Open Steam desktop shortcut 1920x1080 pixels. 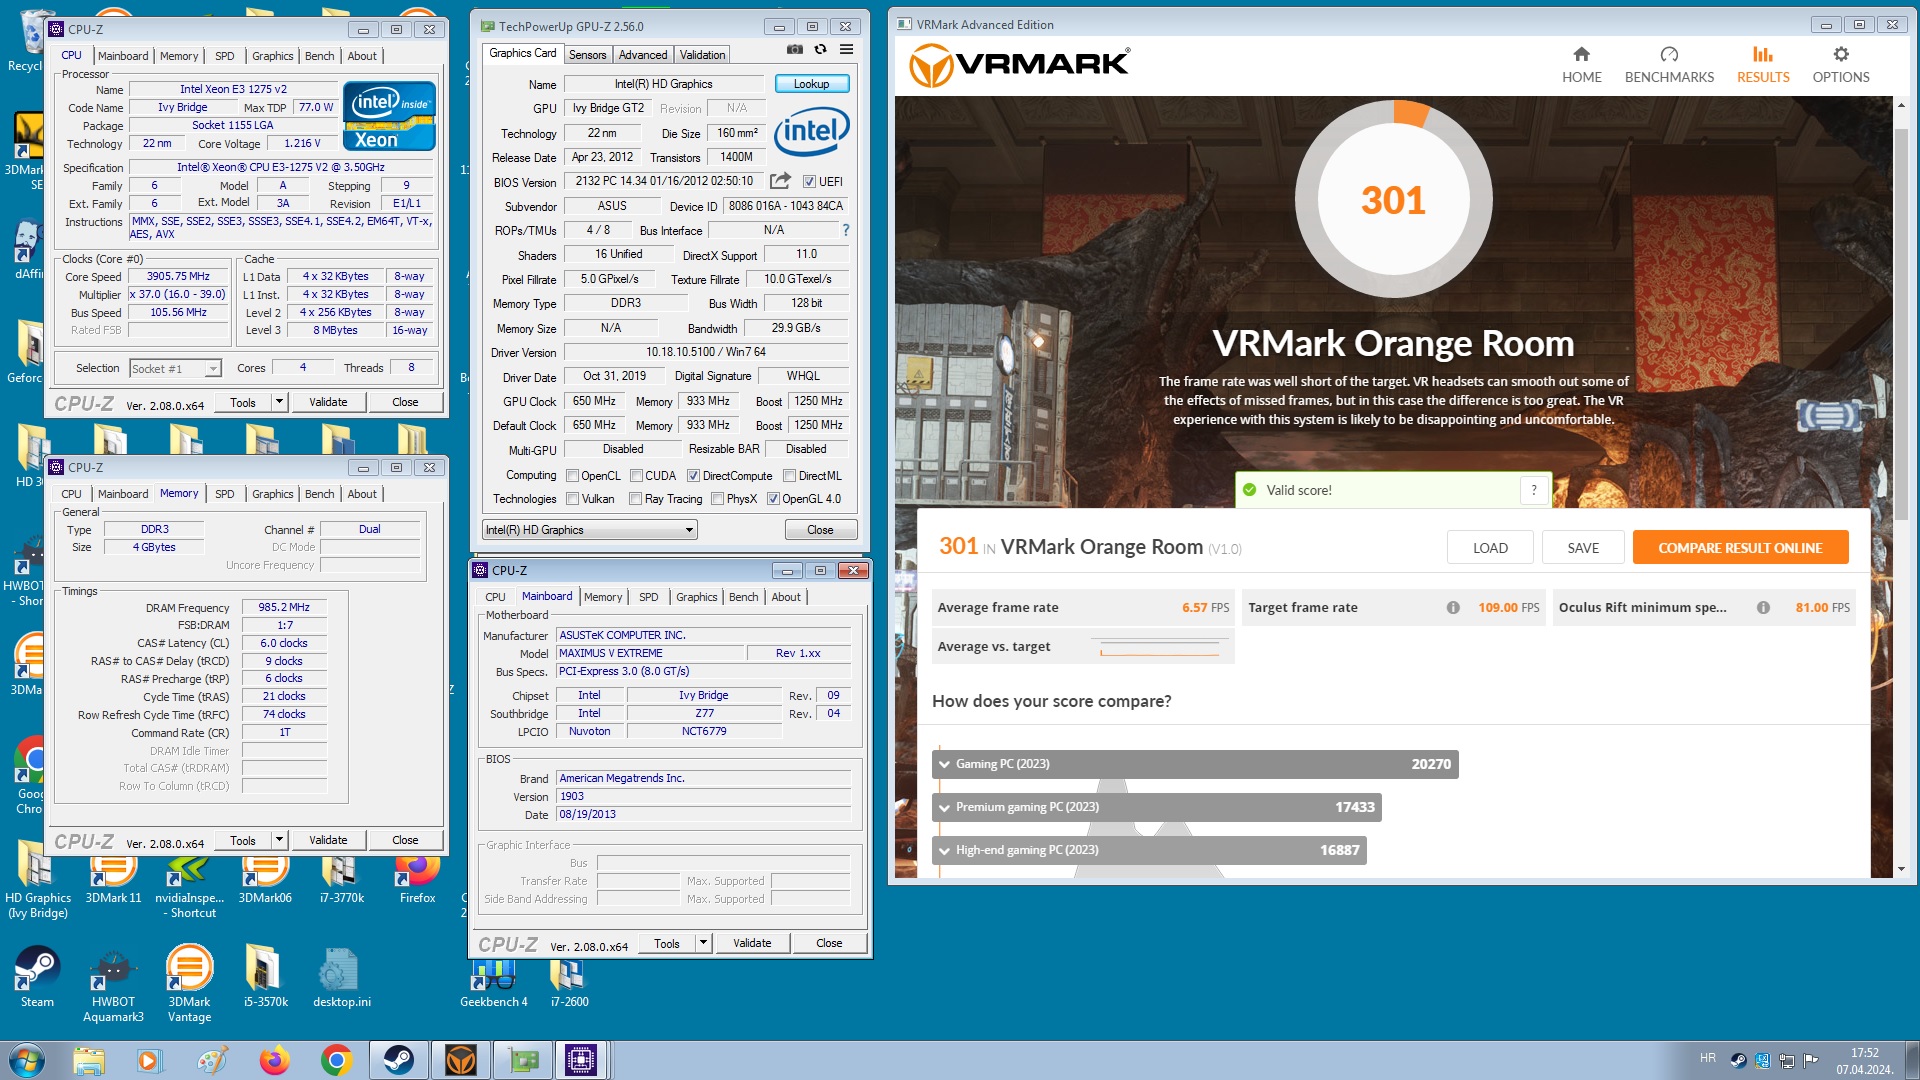pyautogui.click(x=37, y=976)
